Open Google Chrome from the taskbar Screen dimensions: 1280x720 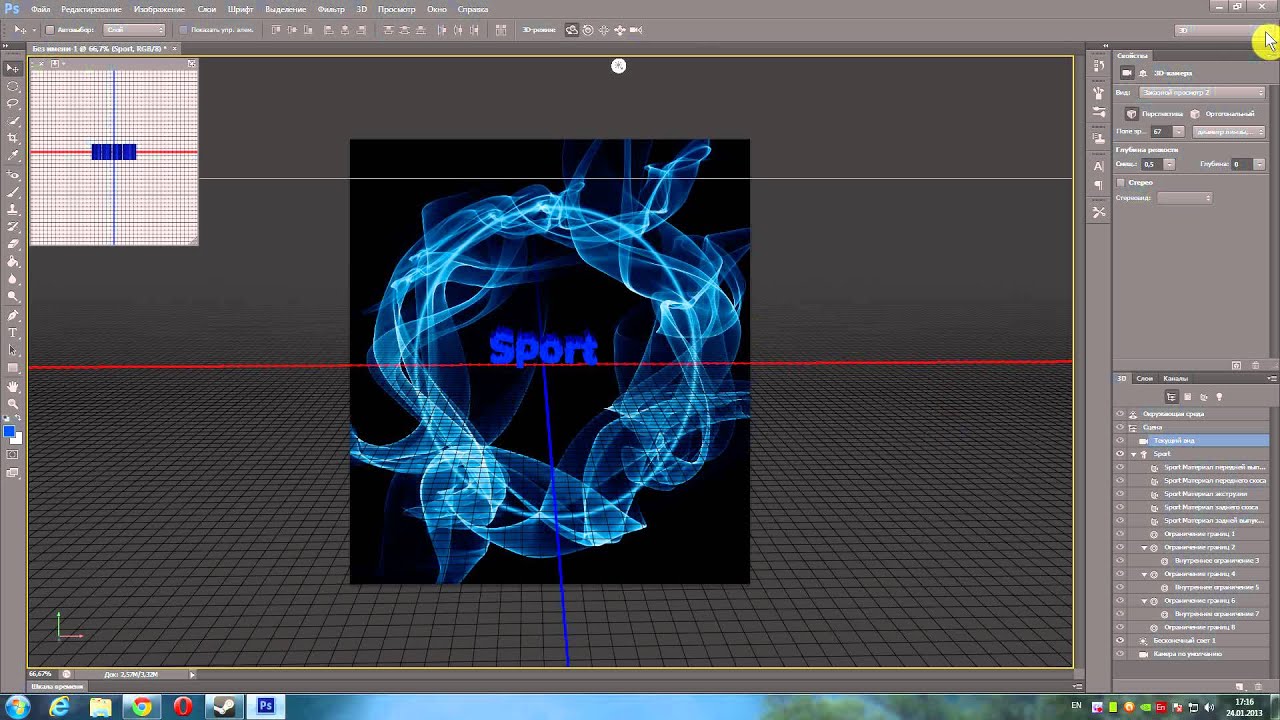142,707
